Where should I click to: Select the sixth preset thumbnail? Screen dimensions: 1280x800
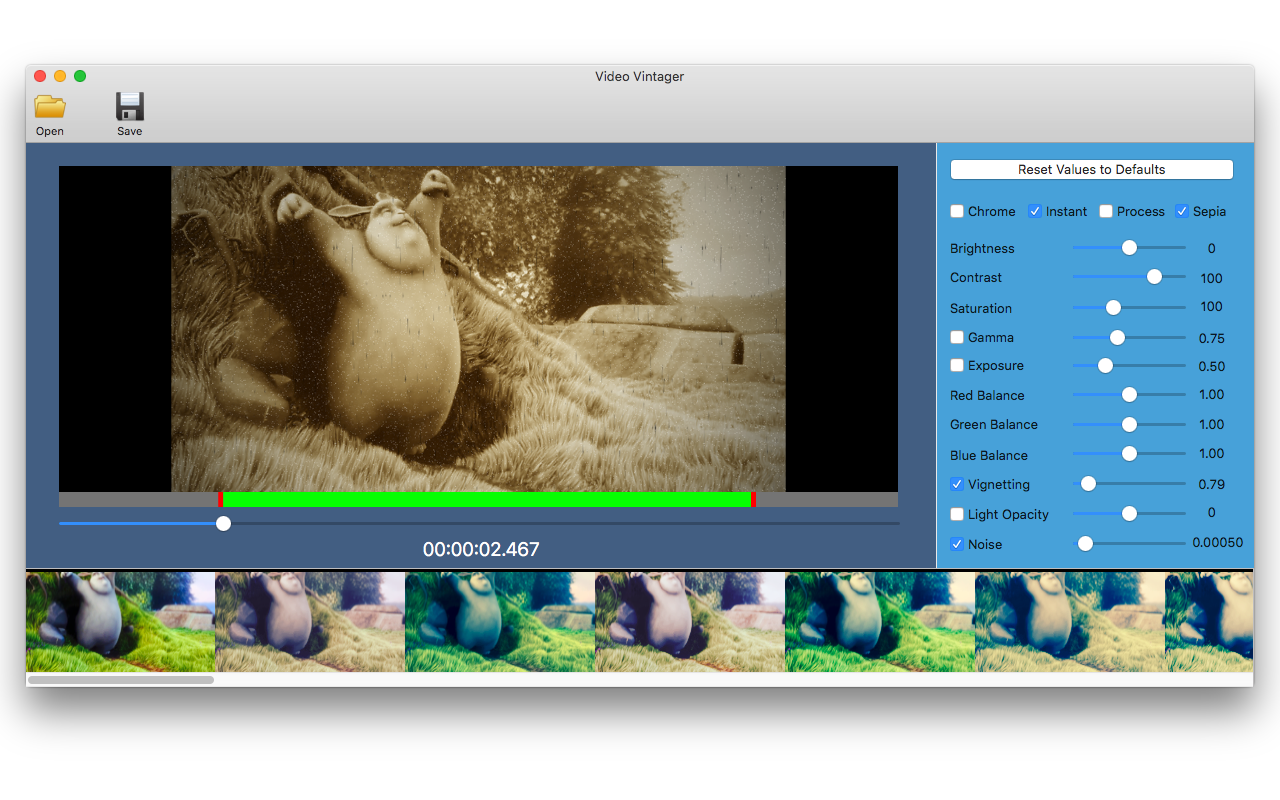(x=1070, y=621)
